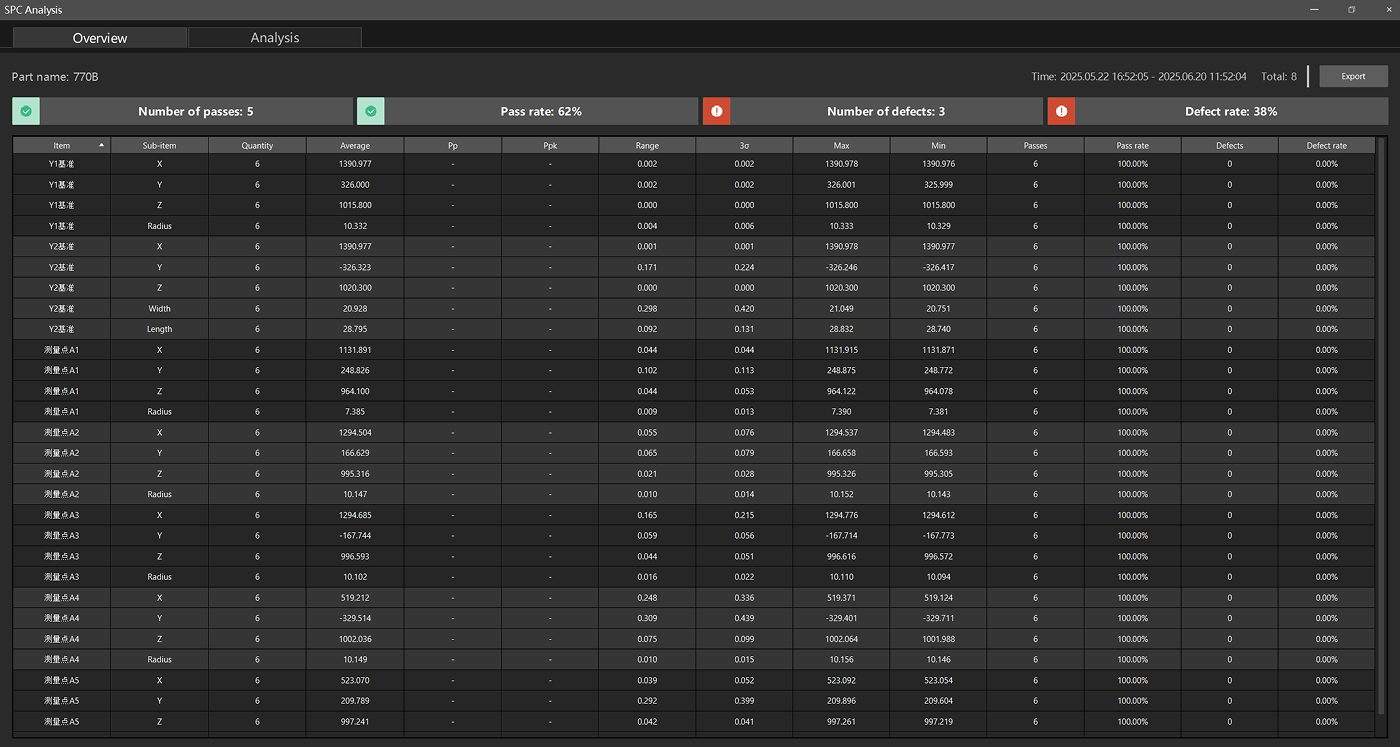1400x747 pixels.
Task: Click the restore window icon in the title bar
Action: point(1351,10)
